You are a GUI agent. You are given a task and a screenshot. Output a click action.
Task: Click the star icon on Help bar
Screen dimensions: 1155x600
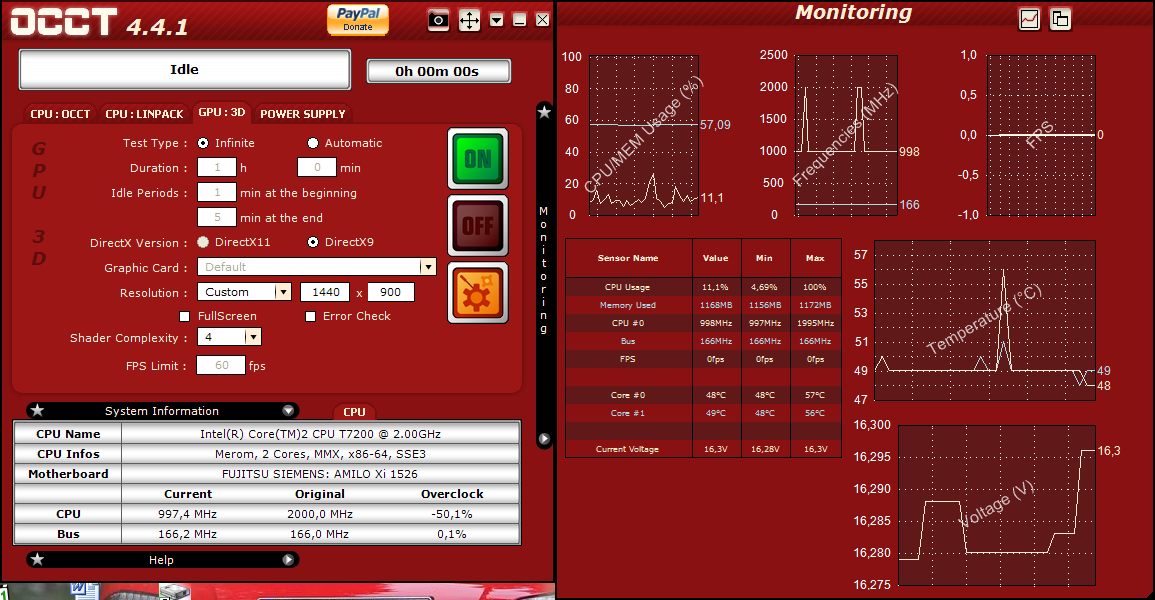pos(38,560)
